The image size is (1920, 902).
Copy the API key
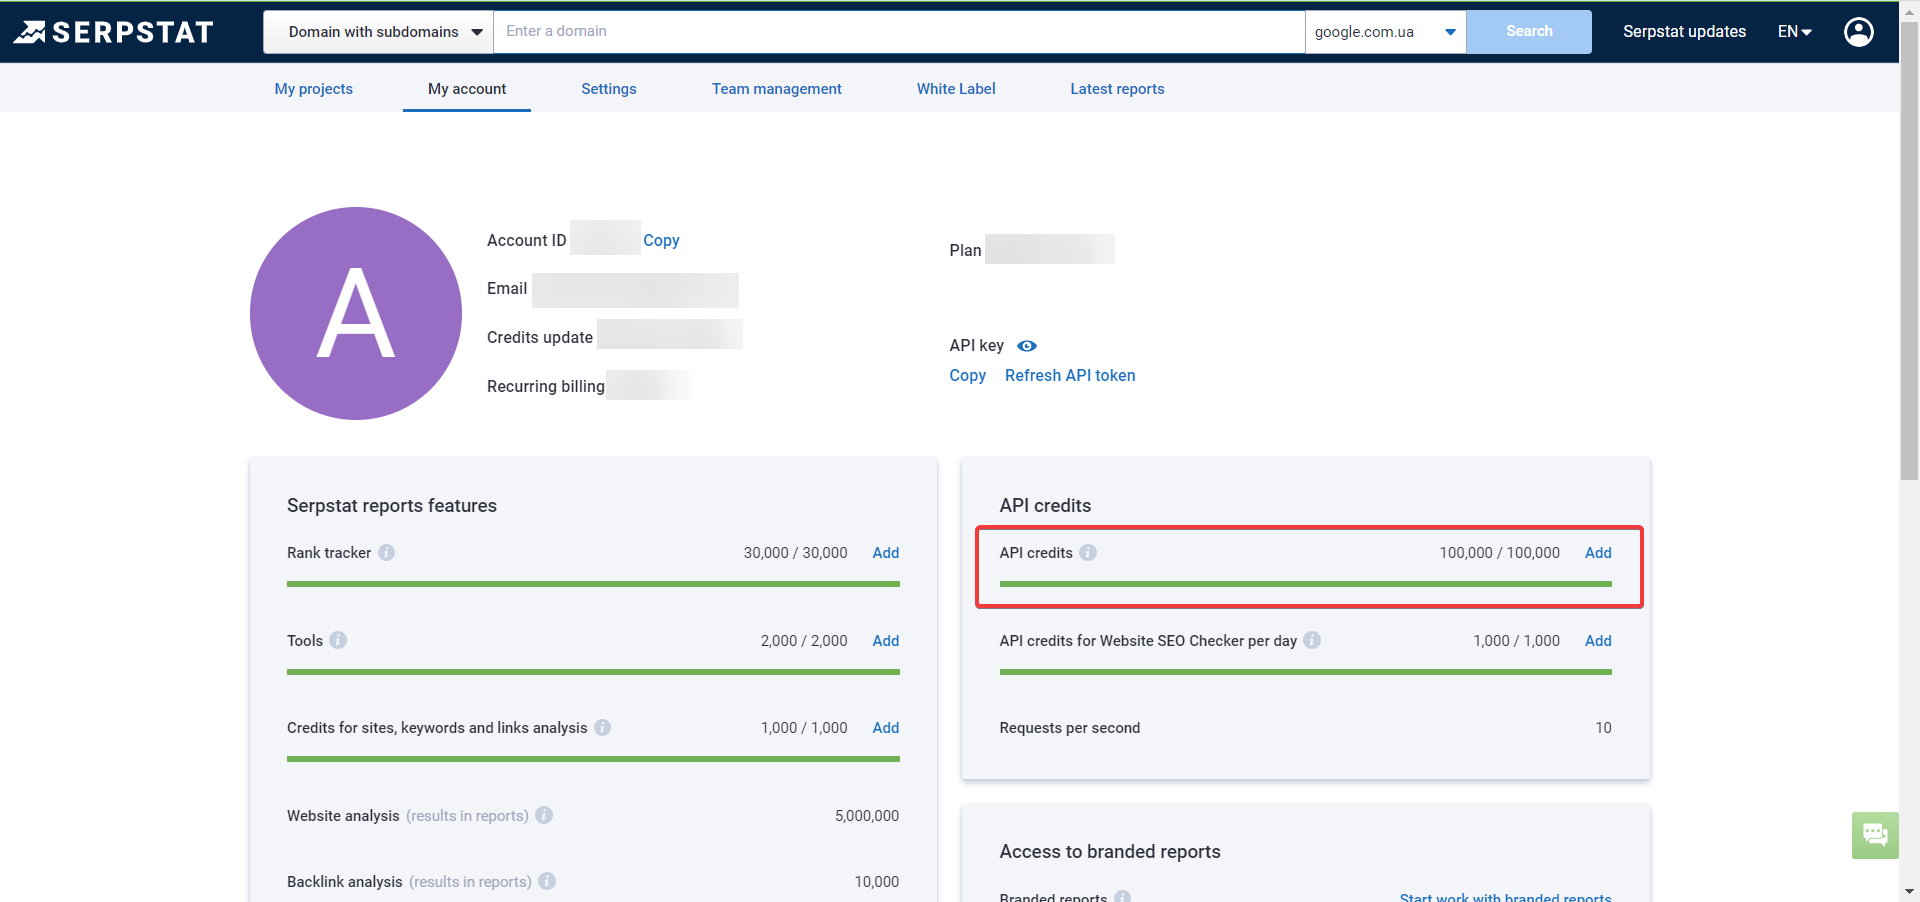coord(967,376)
